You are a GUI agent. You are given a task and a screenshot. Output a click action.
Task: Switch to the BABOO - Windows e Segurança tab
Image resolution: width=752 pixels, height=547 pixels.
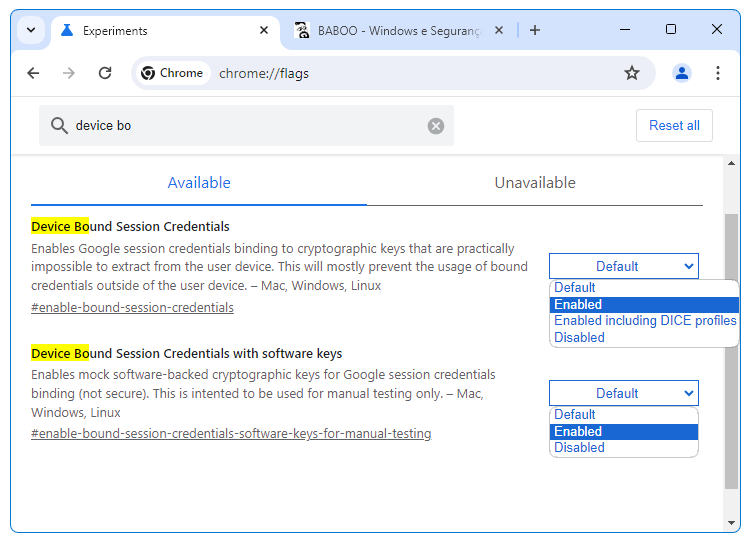(399, 32)
